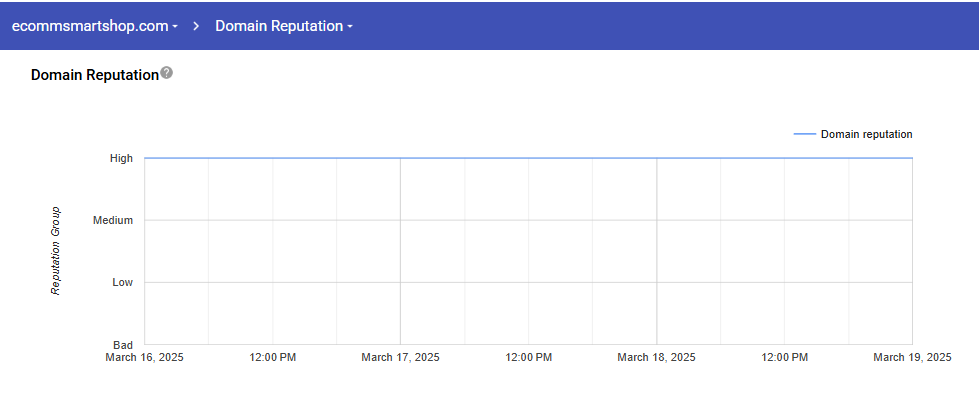The image size is (979, 399).
Task: Click the March 19, 2025 date label
Action: tap(912, 358)
